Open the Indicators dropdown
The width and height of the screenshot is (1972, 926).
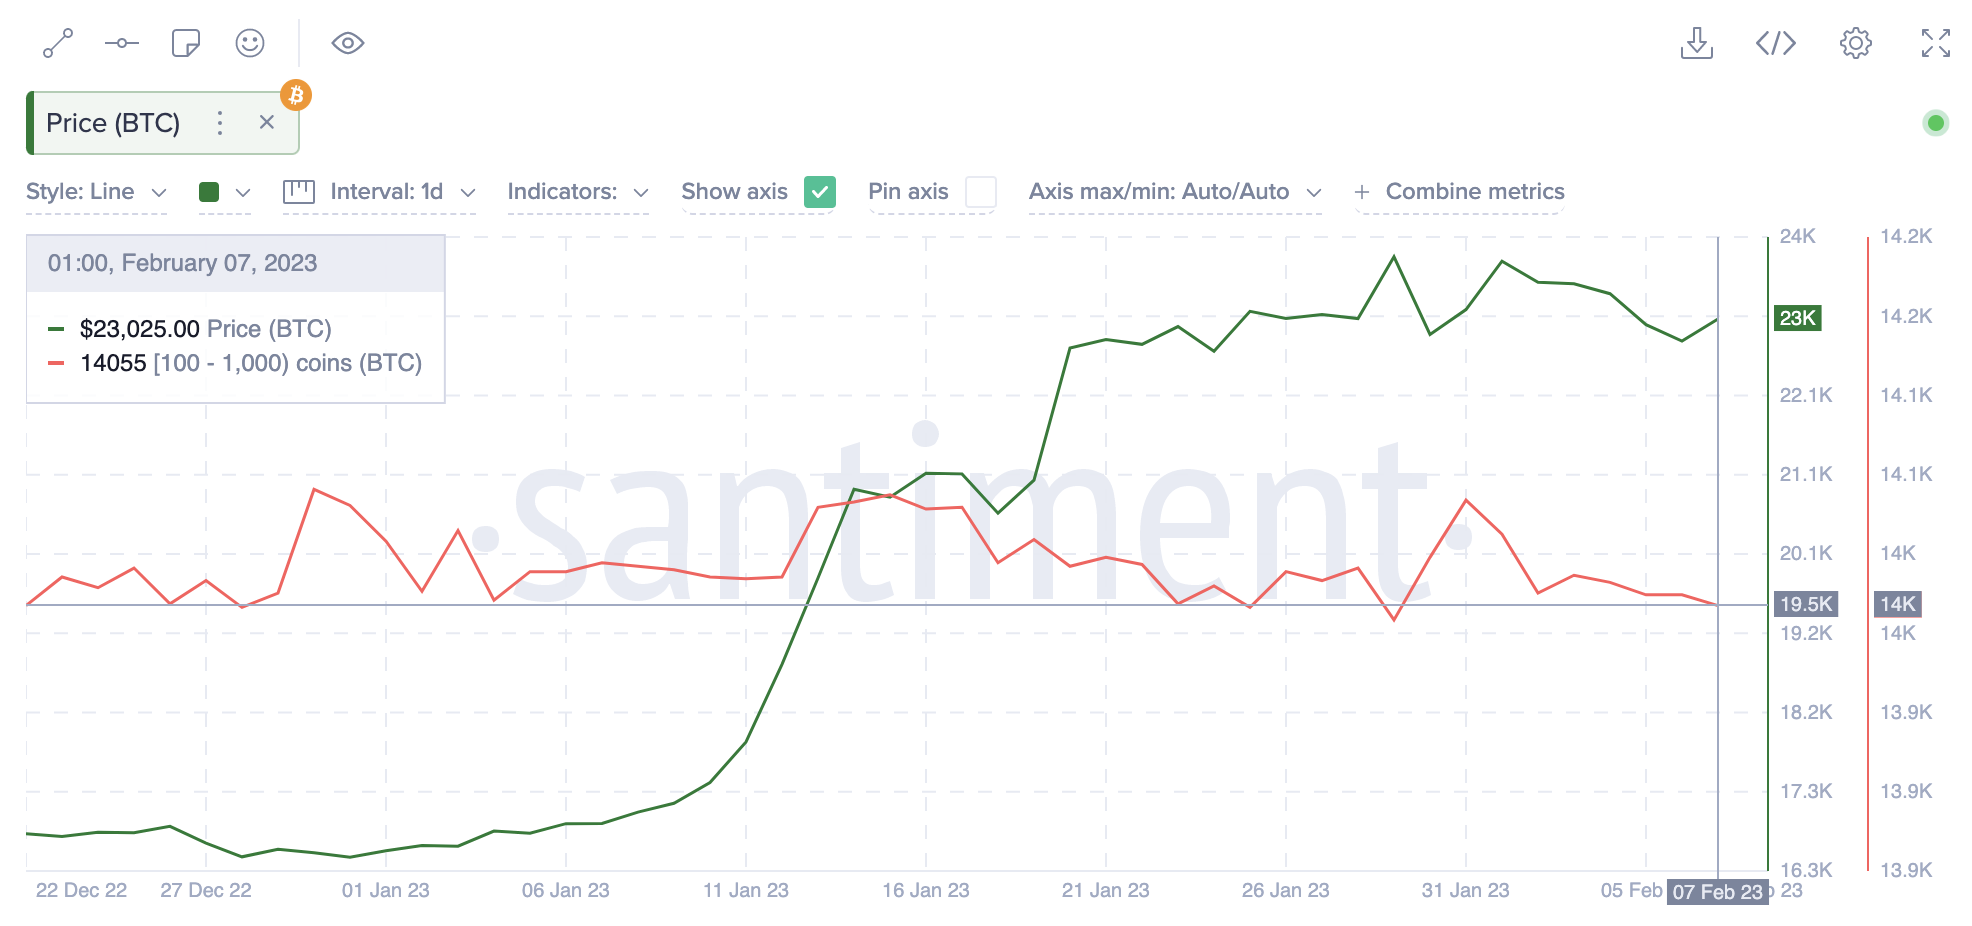[577, 191]
